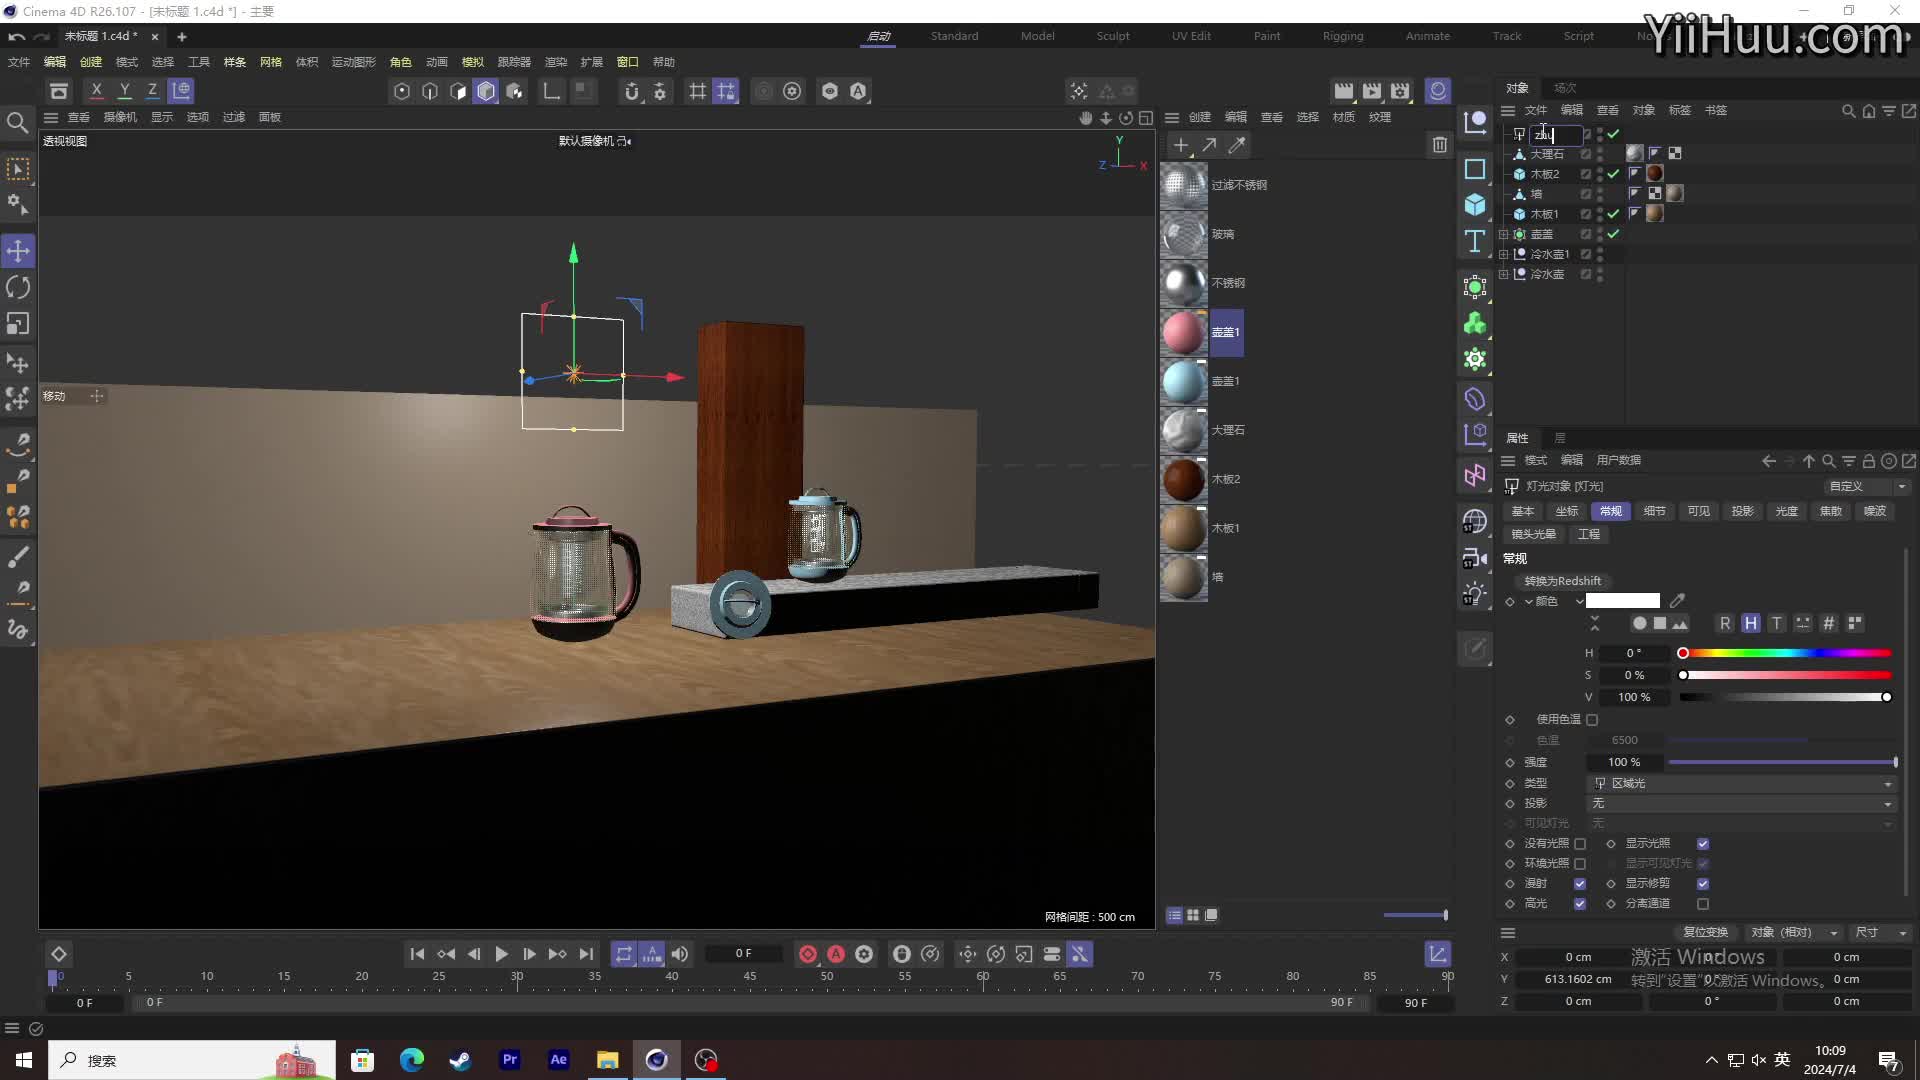Switch to the 投影 attribute tab
This screenshot has height=1080, width=1920.
1743,511
